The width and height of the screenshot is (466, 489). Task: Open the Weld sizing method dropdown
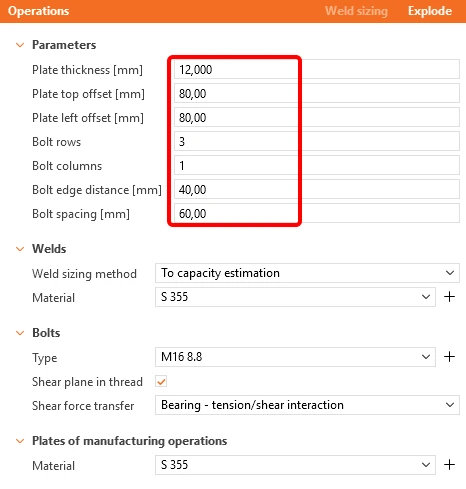click(x=307, y=273)
